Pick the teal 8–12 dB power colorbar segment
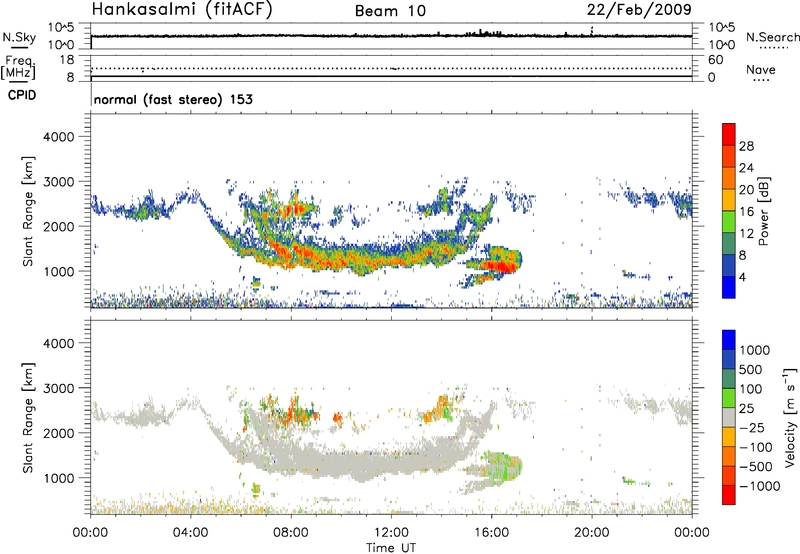This screenshot has width=800, height=554. [729, 244]
